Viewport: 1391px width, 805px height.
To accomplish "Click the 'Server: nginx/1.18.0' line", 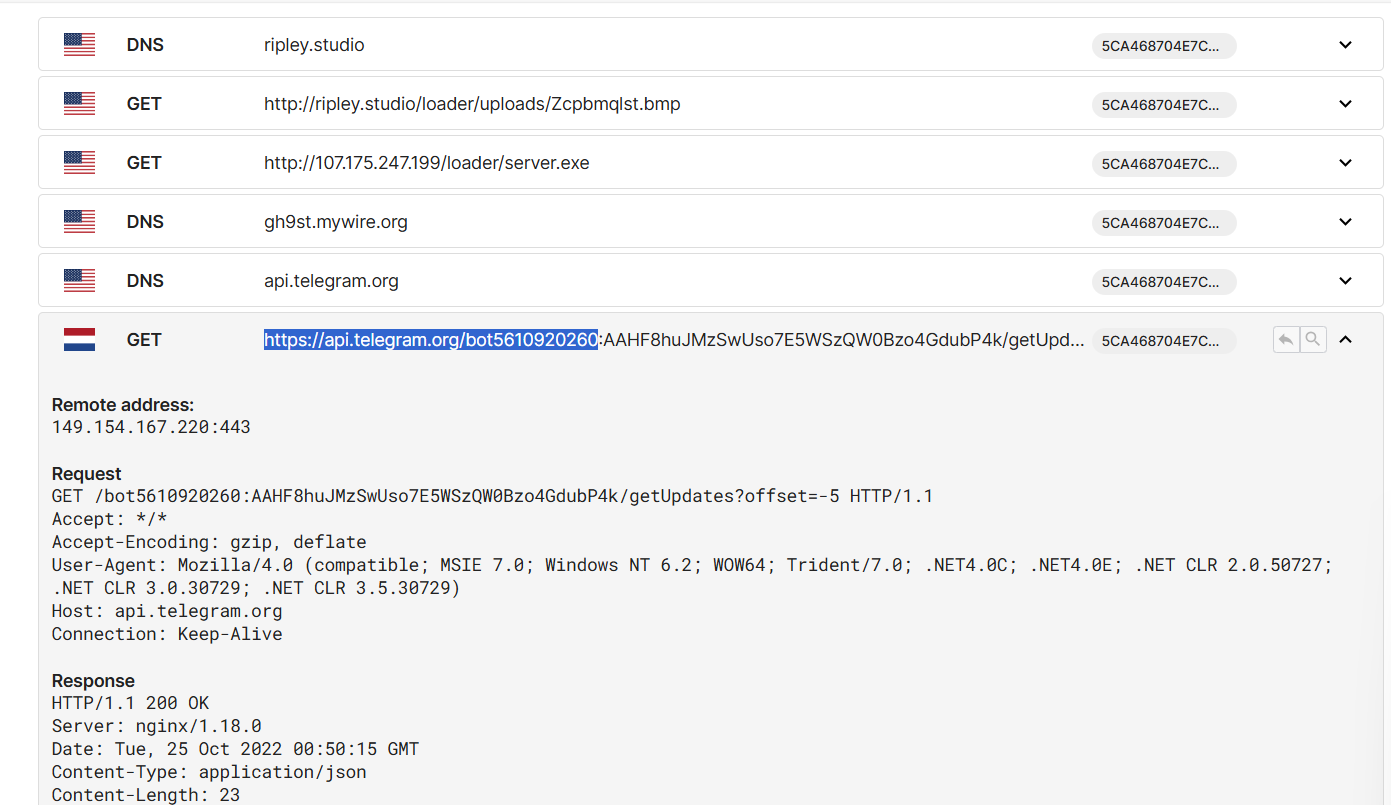I will point(157,726).
